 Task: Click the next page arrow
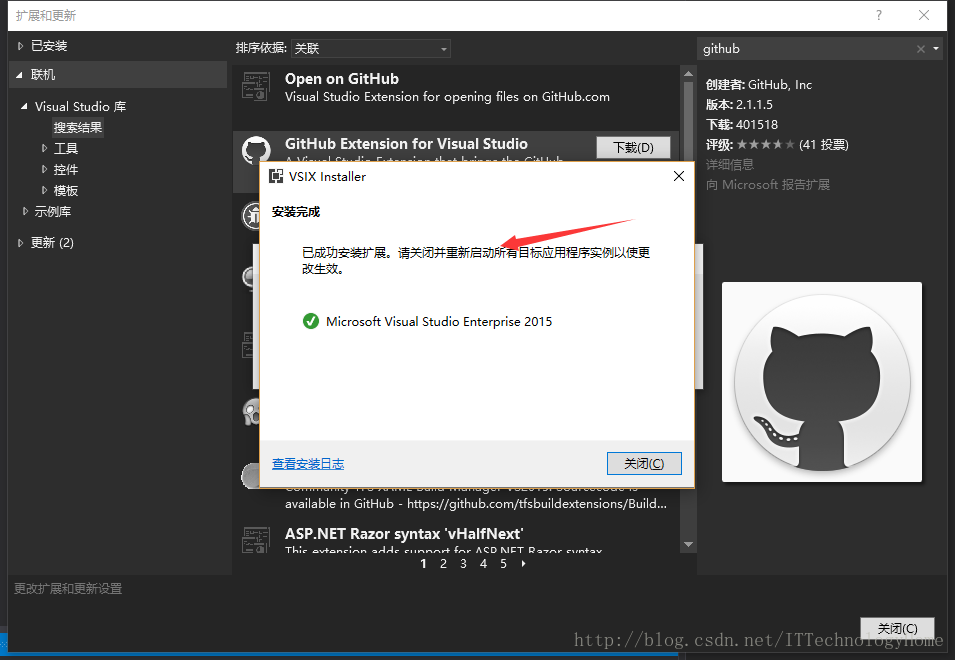click(x=523, y=564)
